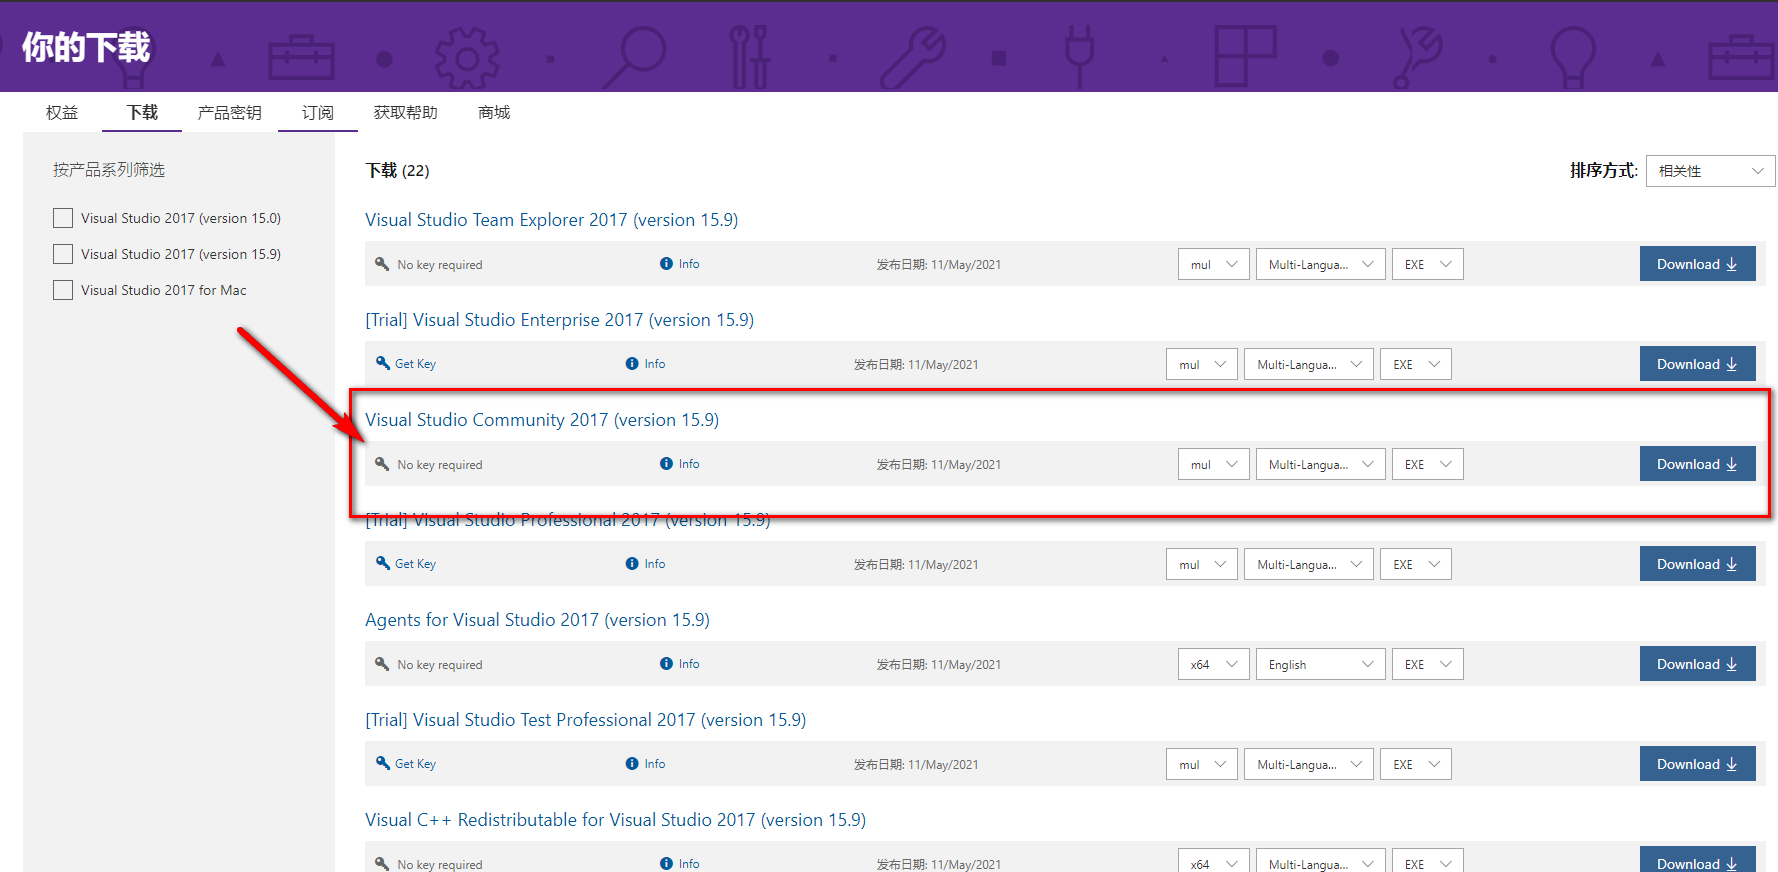Image resolution: width=1778 pixels, height=872 pixels.
Task: Click key icon in Agents for Visual Studio row
Action: [x=382, y=664]
